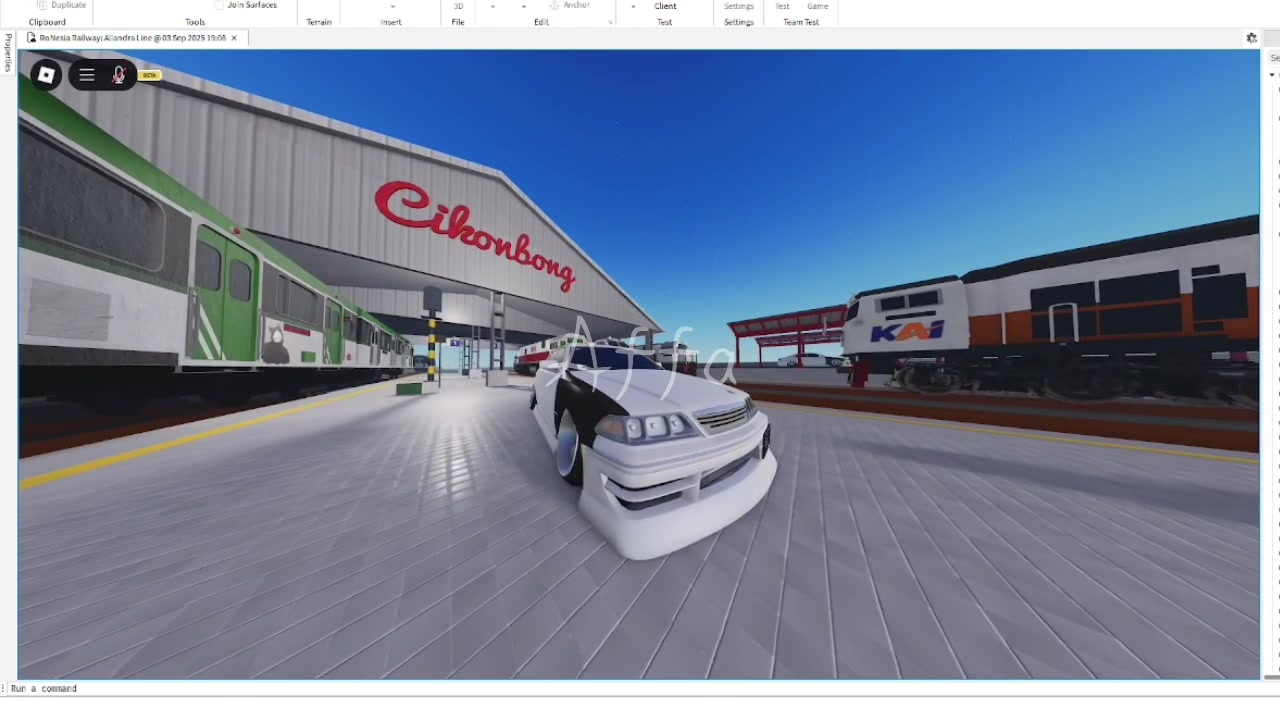Click the Duplicate clipboard icon
This screenshot has height=720, width=1280.
click(x=42, y=6)
